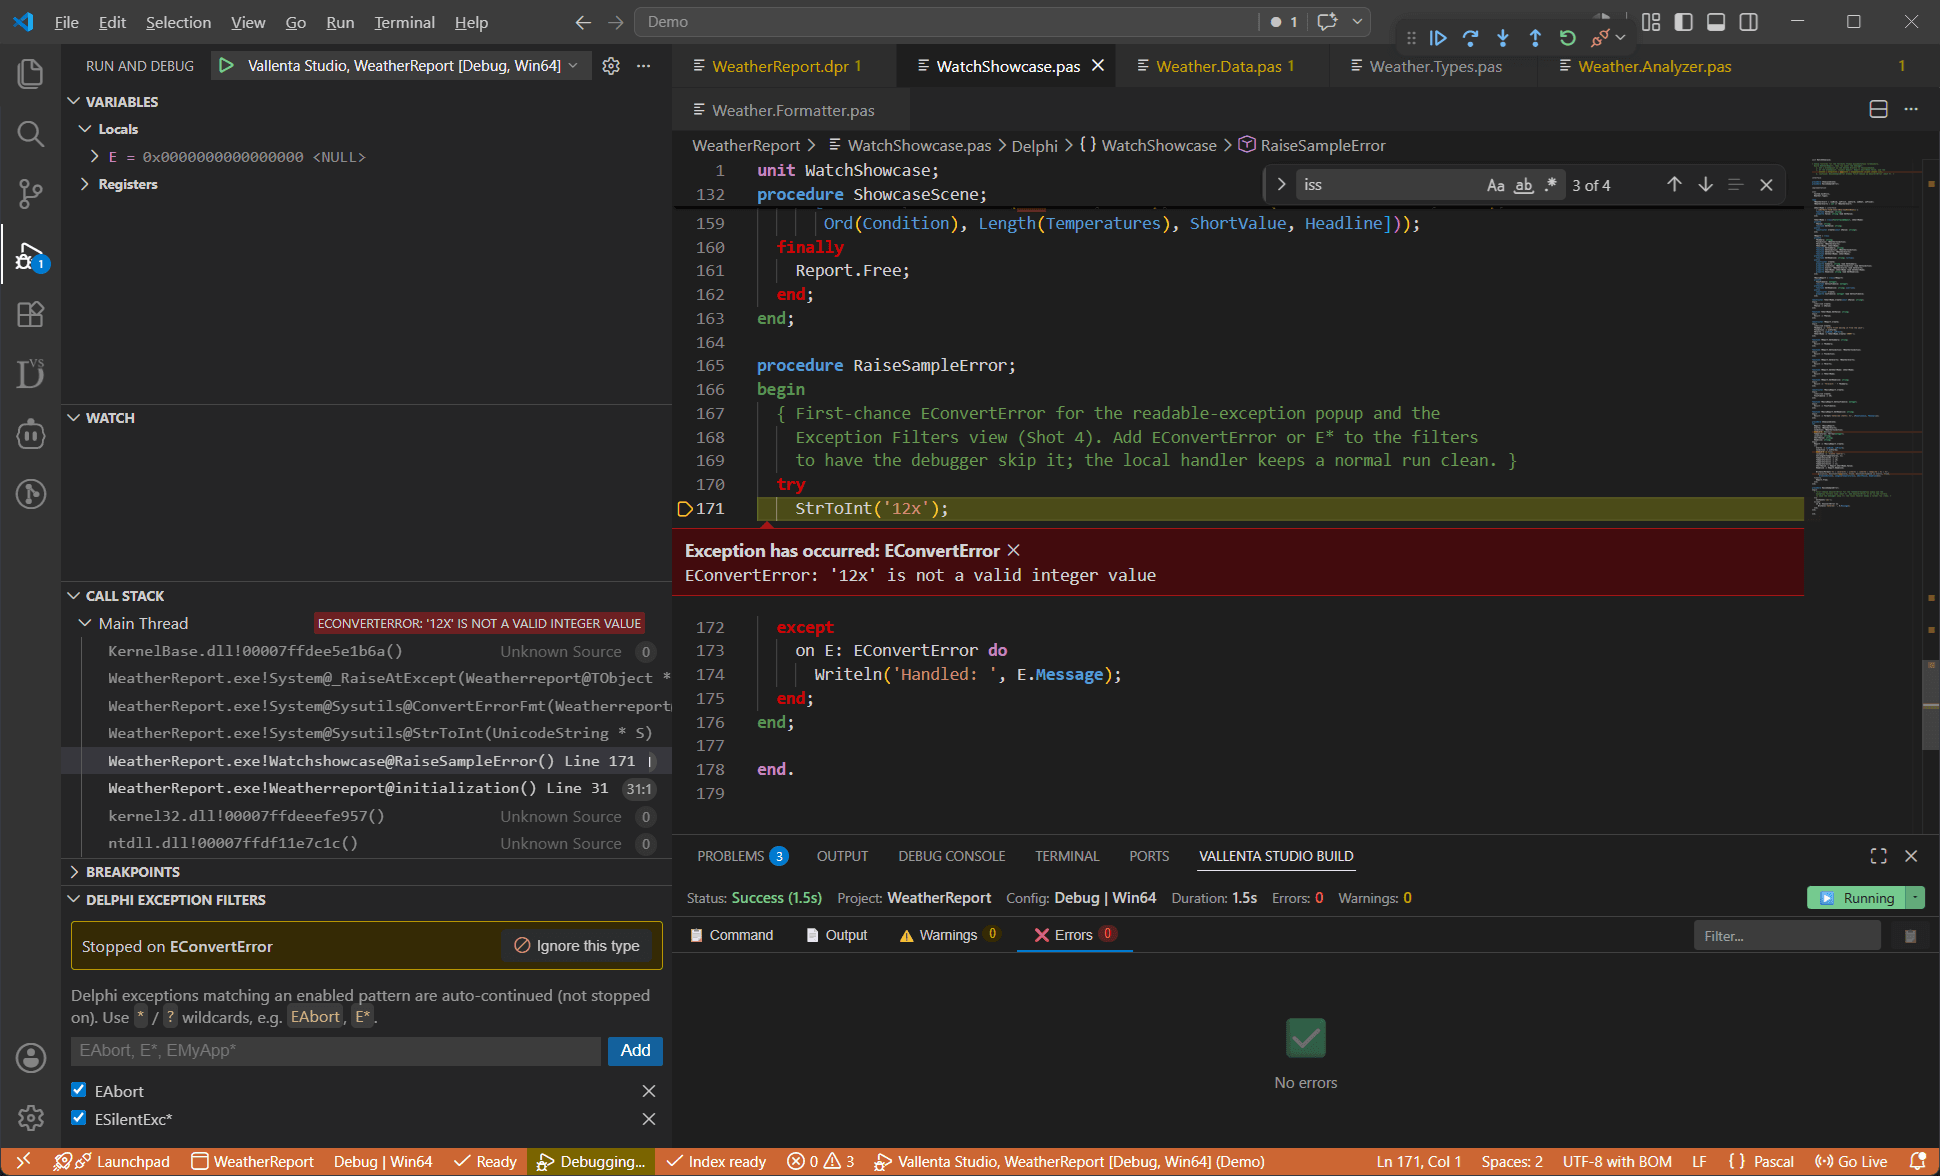Image resolution: width=1940 pixels, height=1176 pixels.
Task: Collapse the Main Thread node
Action: pos(86,623)
